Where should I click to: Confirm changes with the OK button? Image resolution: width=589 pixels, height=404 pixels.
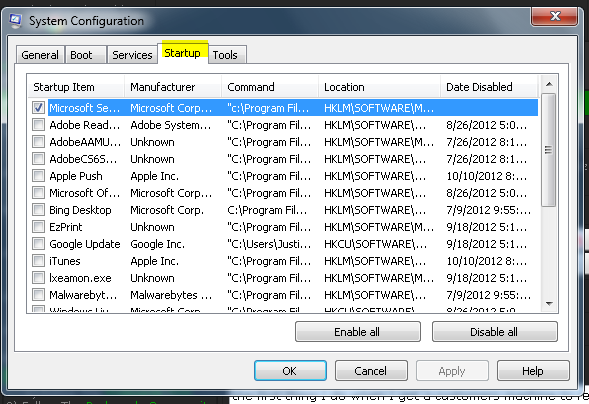(290, 371)
